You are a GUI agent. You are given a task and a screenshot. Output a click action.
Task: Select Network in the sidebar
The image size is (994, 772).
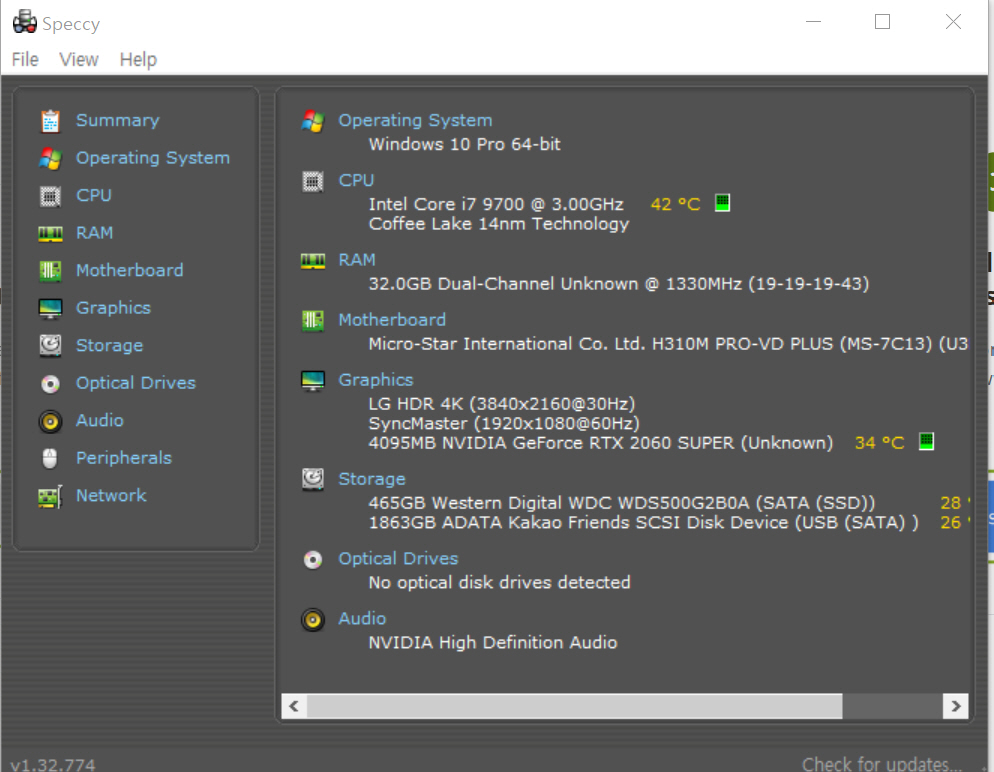pos(111,495)
